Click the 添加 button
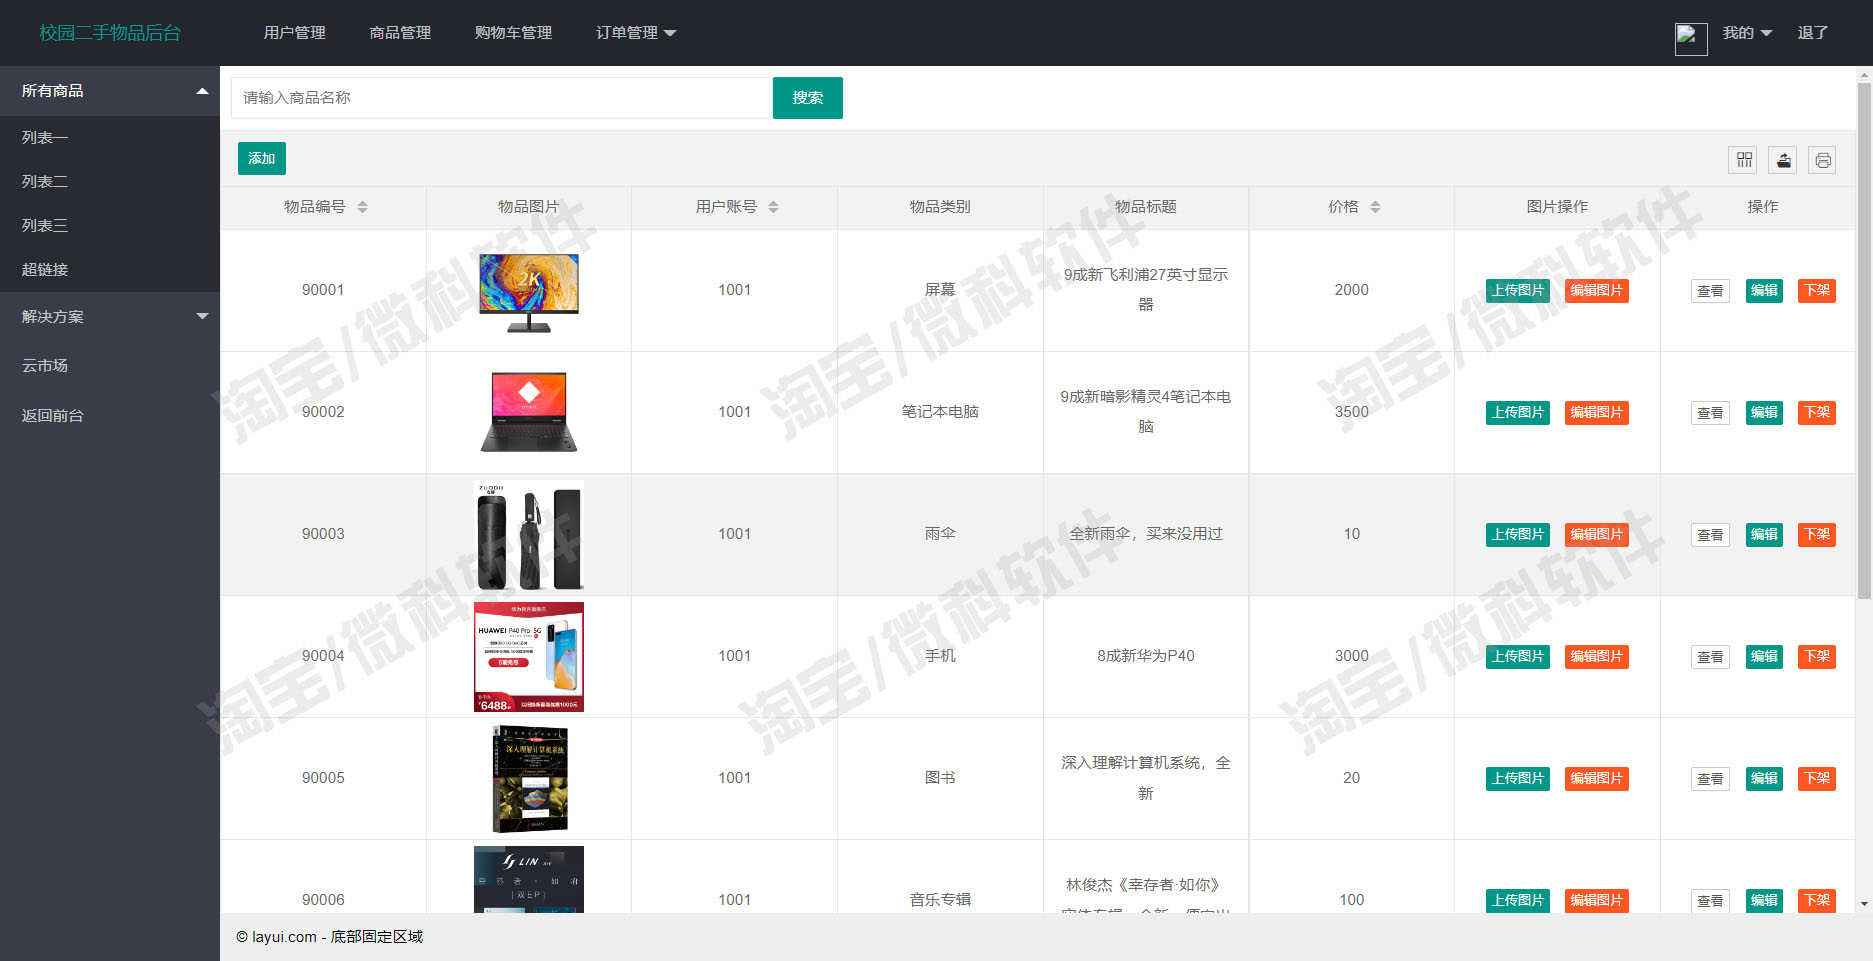This screenshot has width=1873, height=961. point(262,159)
